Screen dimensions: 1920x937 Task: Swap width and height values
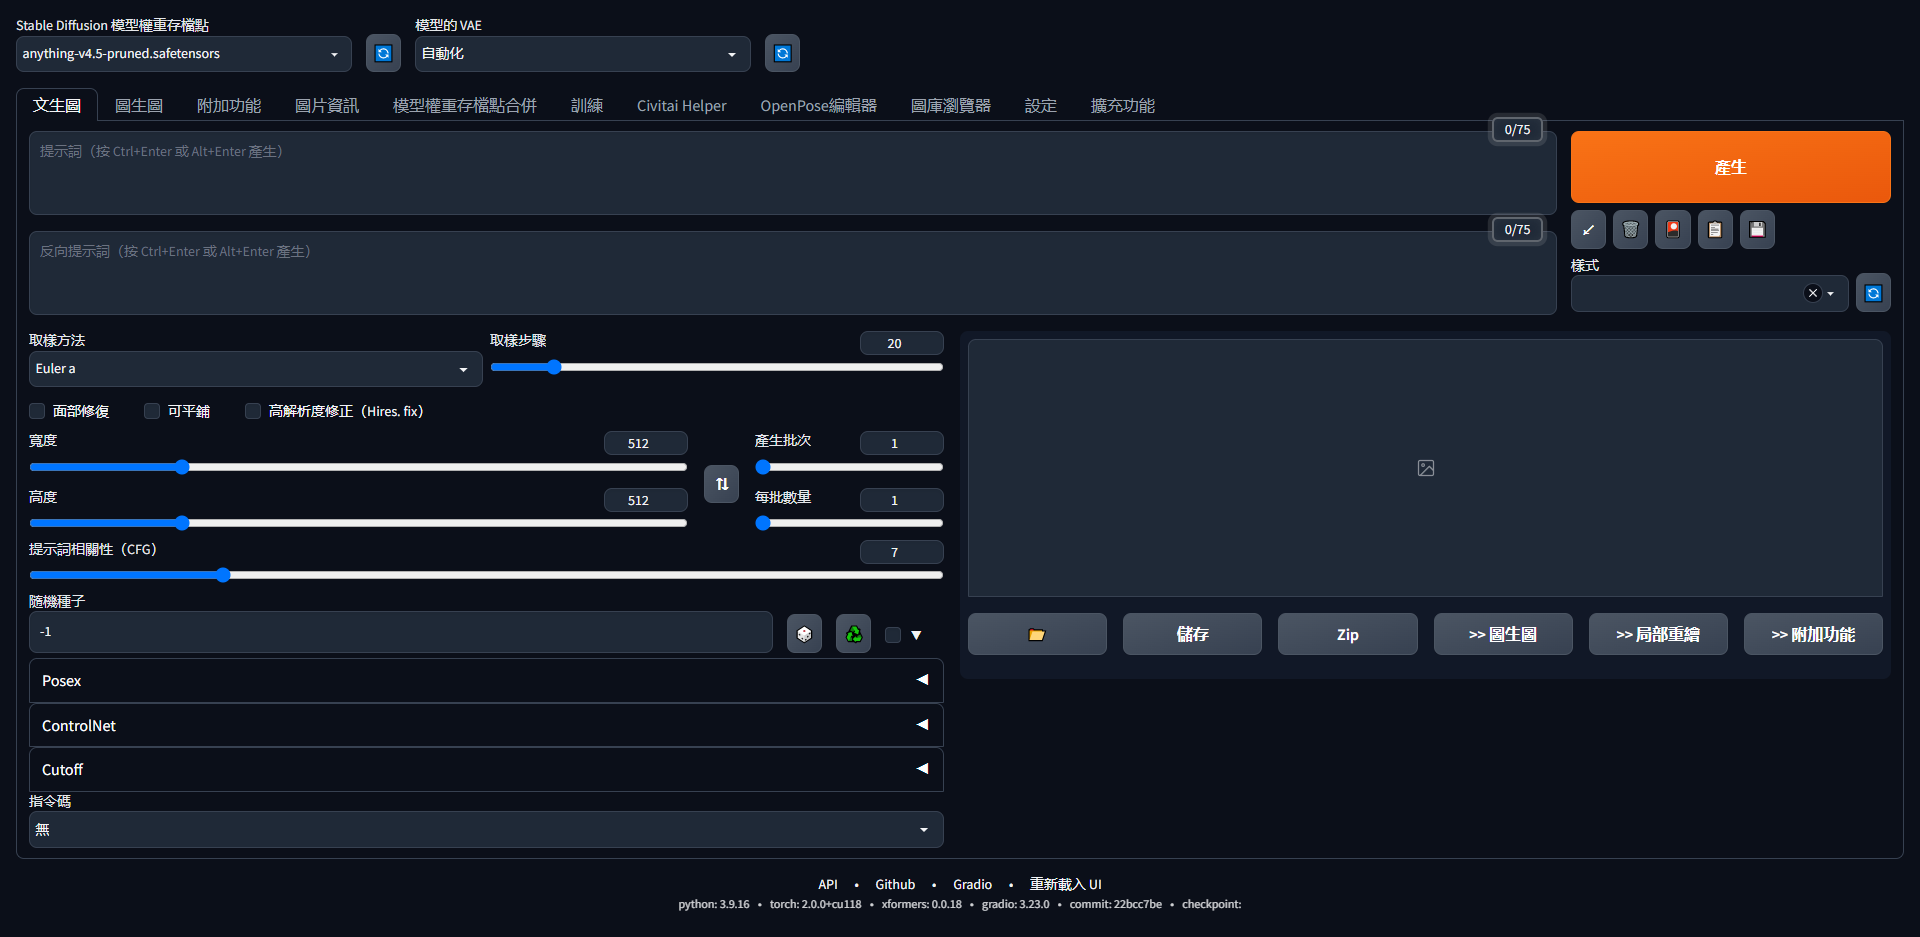(721, 484)
